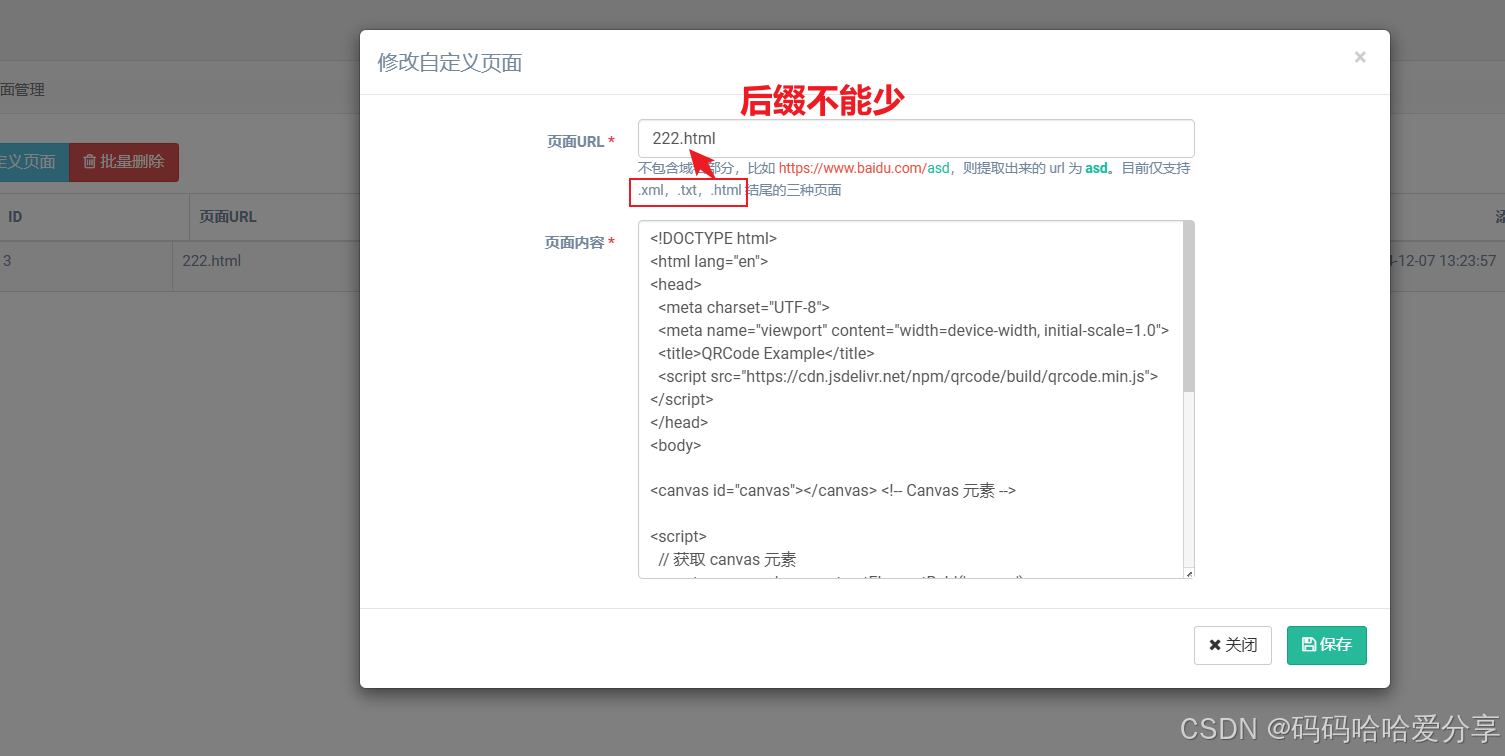Click the <title>QRCode Example</title> line in textarea
1505x756 pixels.
[766, 353]
